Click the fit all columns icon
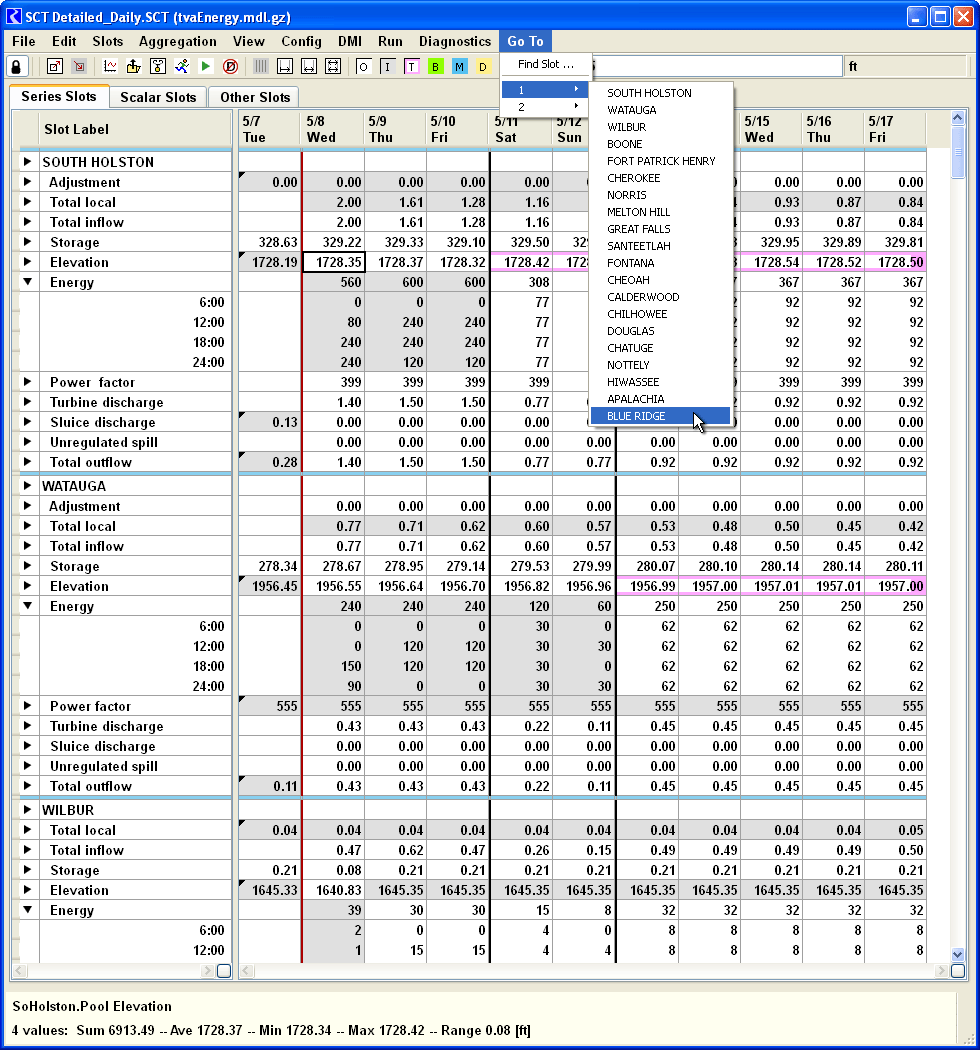The image size is (980, 1050). pyautogui.click(x=333, y=66)
